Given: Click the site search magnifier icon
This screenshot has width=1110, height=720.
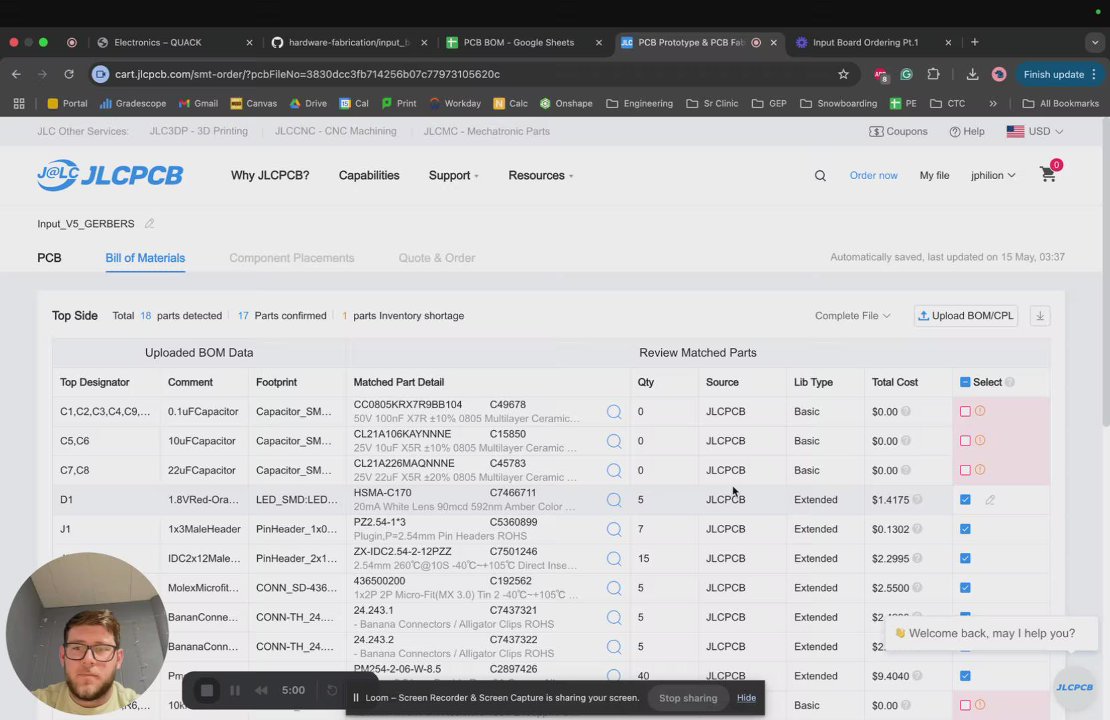Looking at the screenshot, I should 820,176.
